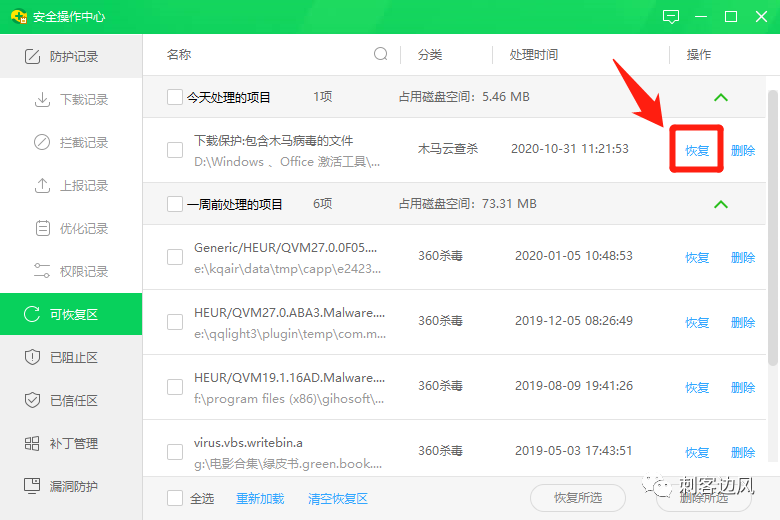Click the 已信任区 shield checkmark icon
The height and width of the screenshot is (520, 780).
click(x=32, y=400)
